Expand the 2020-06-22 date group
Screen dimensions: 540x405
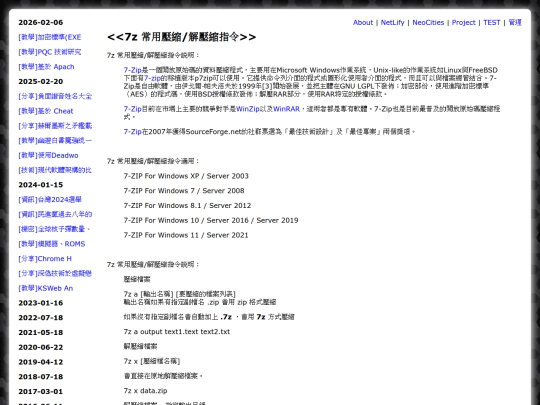click(41, 347)
